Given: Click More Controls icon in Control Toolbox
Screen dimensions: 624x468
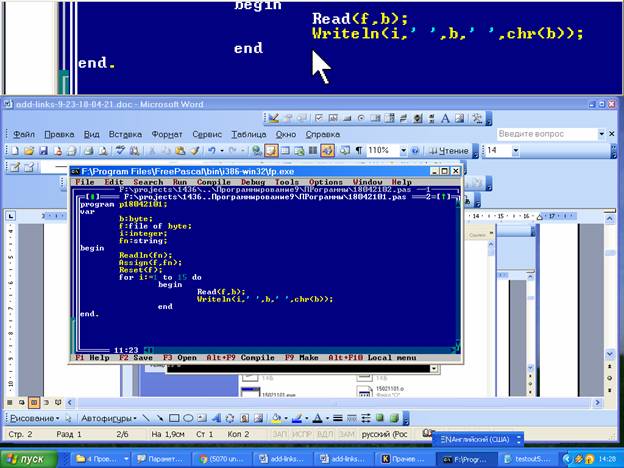Looking at the screenshot, I should [x=477, y=118].
